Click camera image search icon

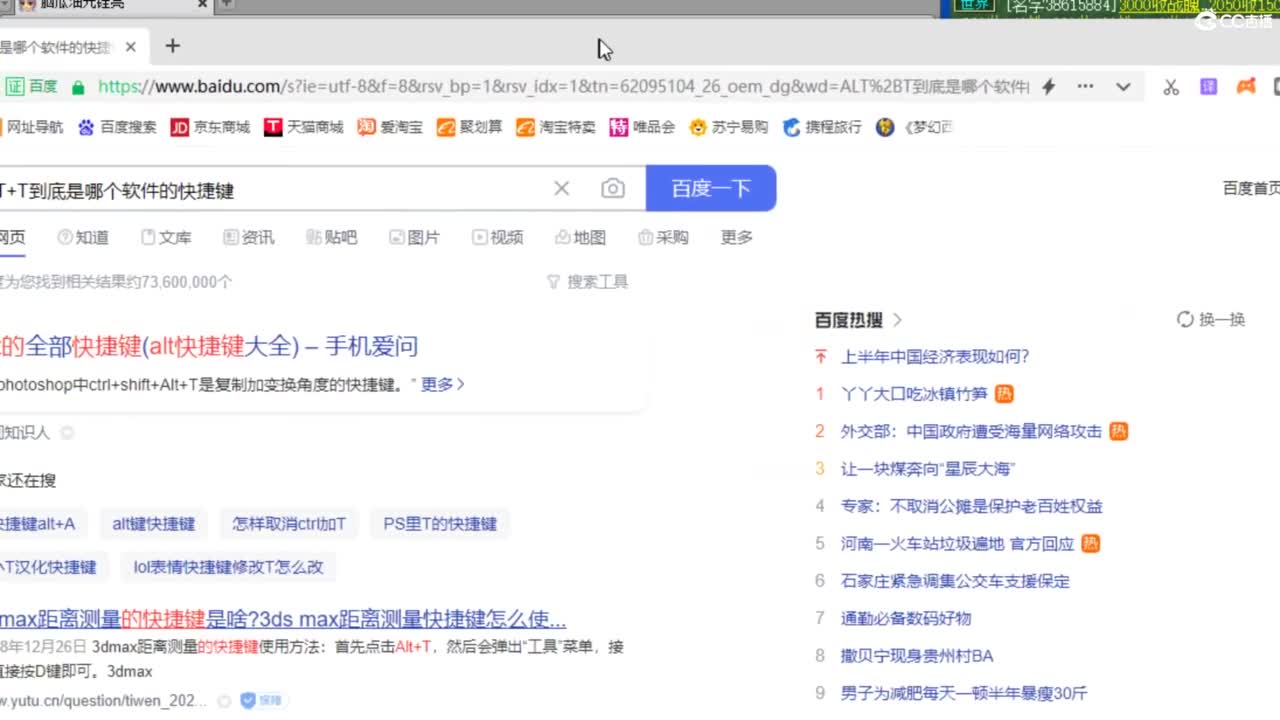[613, 188]
